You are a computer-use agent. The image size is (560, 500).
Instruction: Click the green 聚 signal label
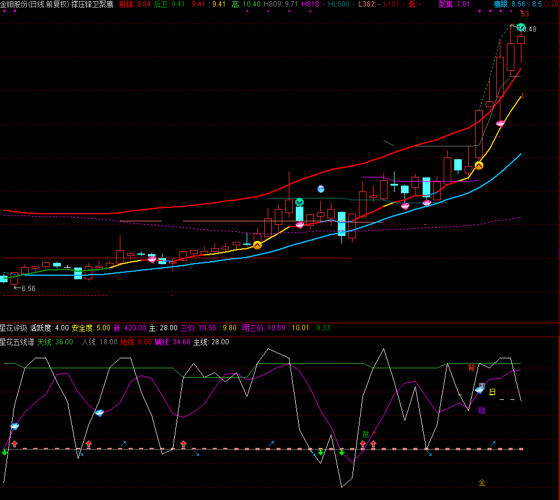366,435
